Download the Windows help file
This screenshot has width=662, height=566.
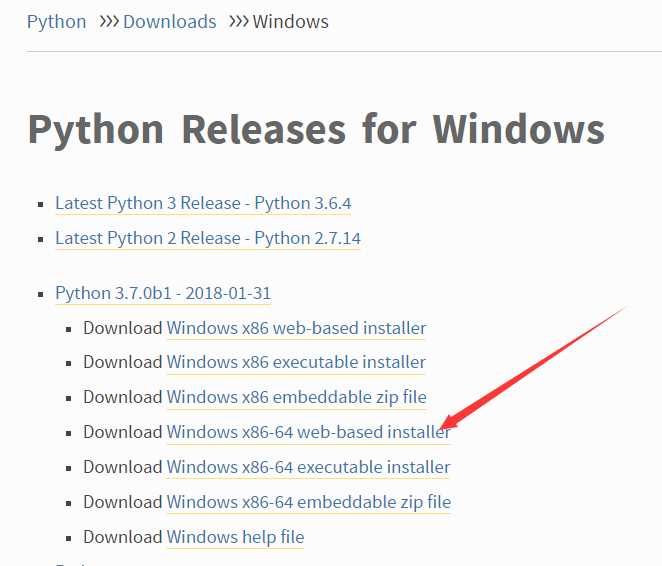235,537
